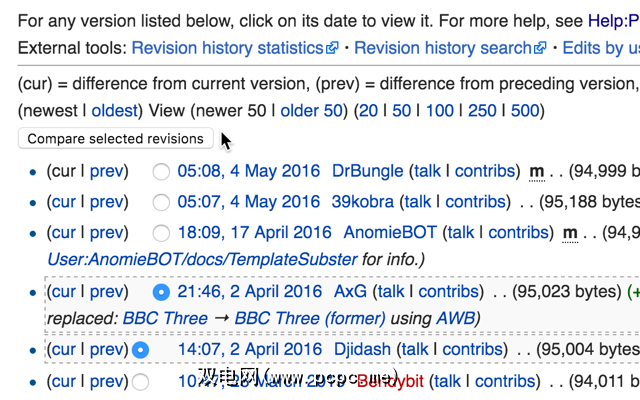Open Revision history search tool link
This screenshot has width=640, height=400.
coord(443,47)
